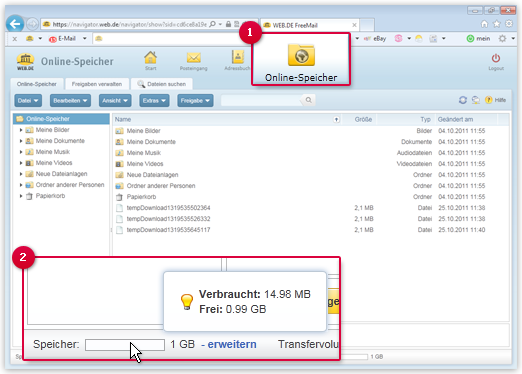
Task: Close the WEB.DE FreeMail browser tab
Action: (x=354, y=25)
